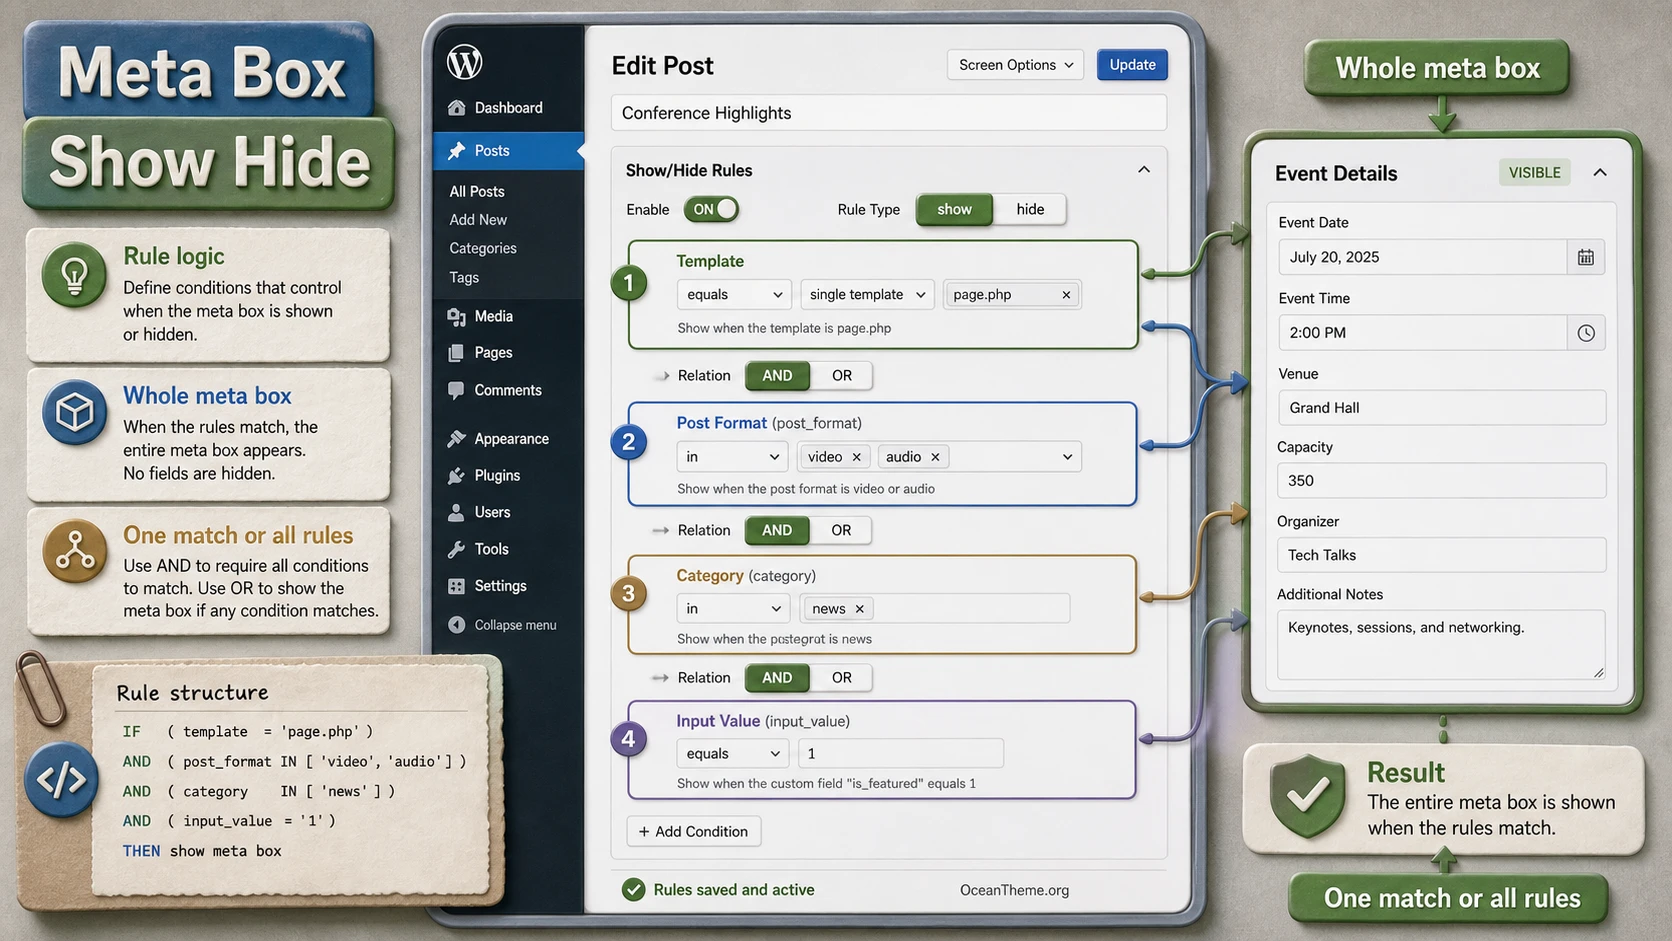Open Add New submenu item

[x=478, y=220]
